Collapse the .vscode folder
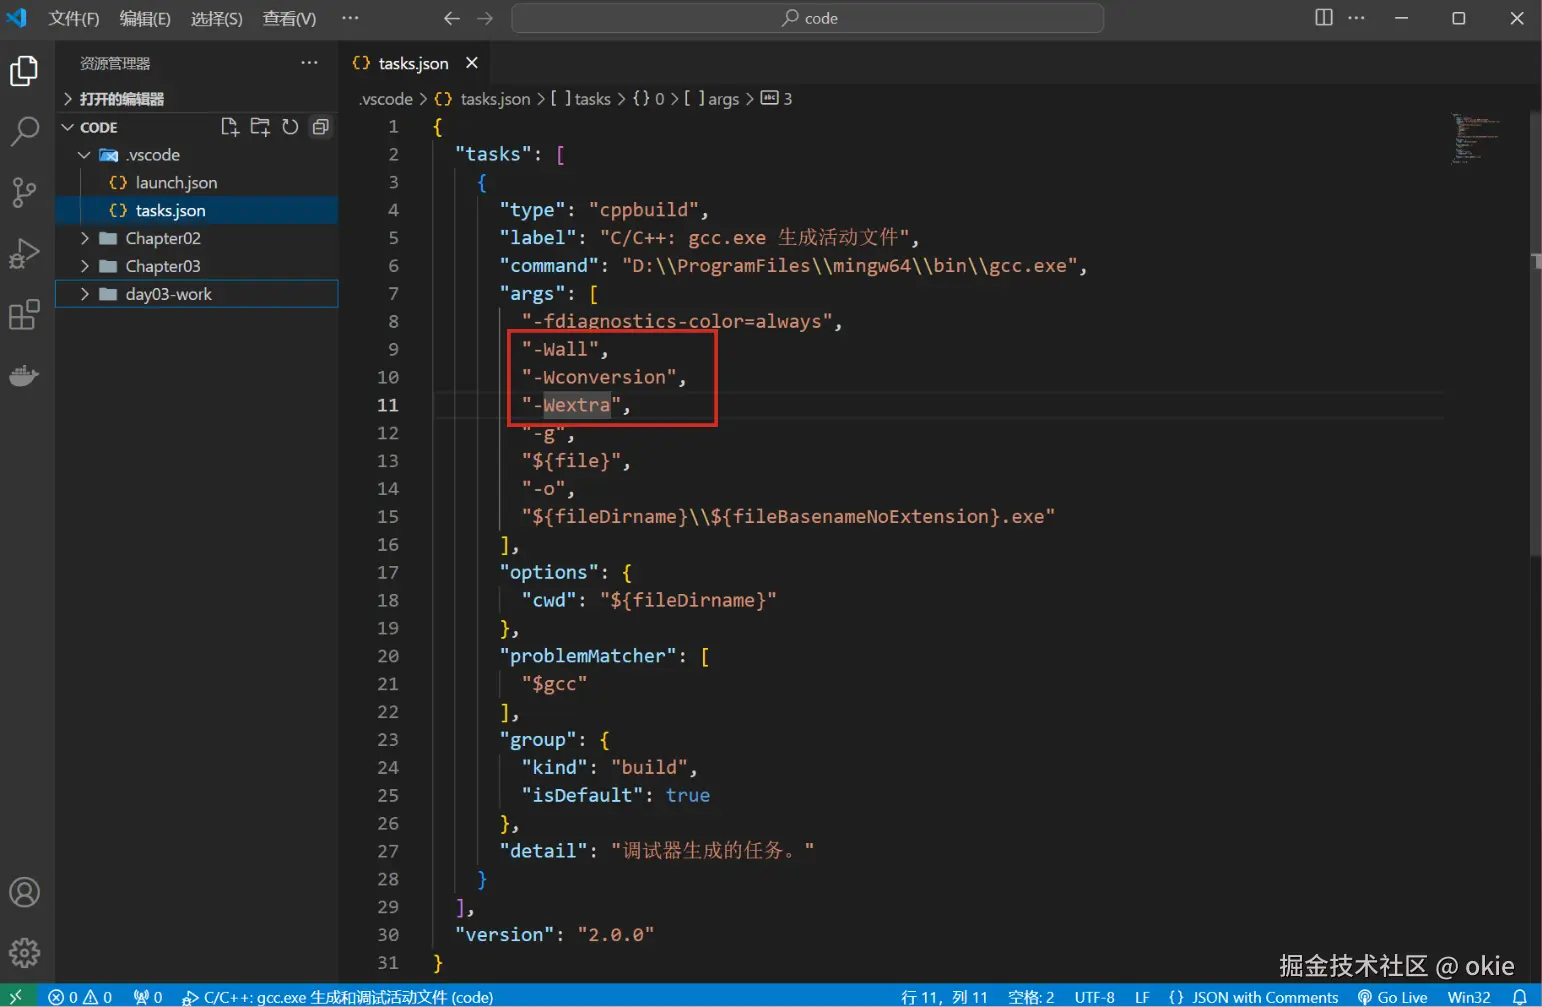1542x1007 pixels. click(x=85, y=155)
